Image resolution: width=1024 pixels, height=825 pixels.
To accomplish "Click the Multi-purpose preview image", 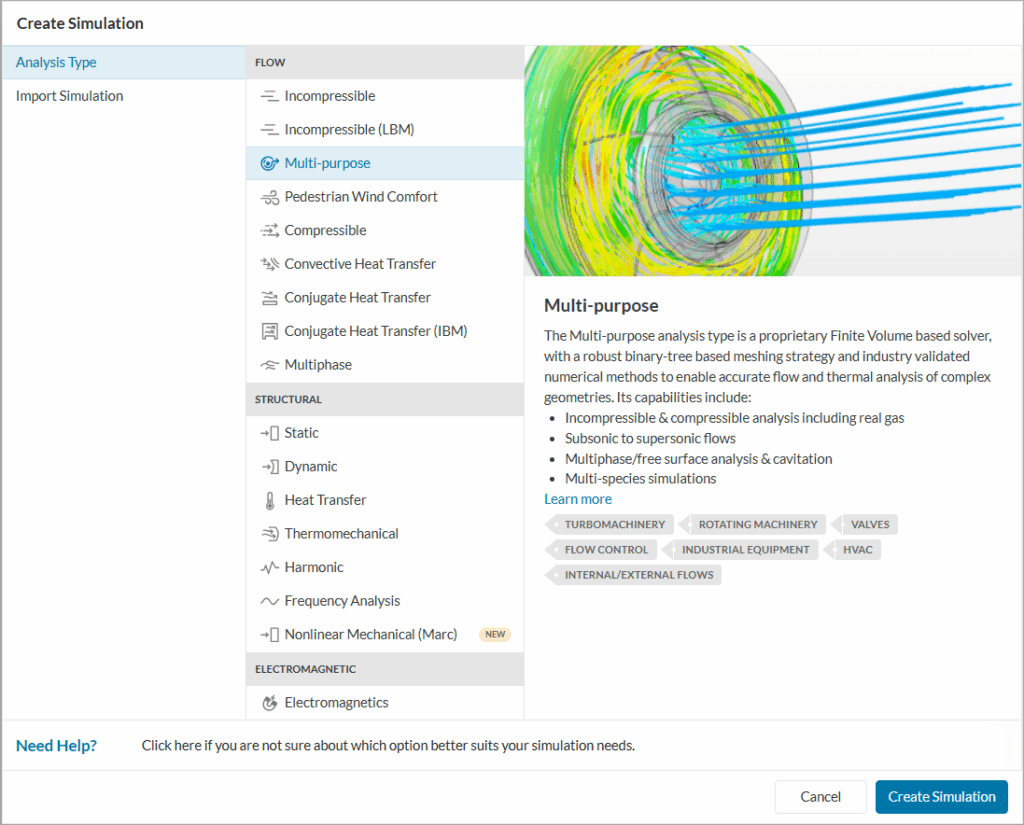I will [773, 161].
